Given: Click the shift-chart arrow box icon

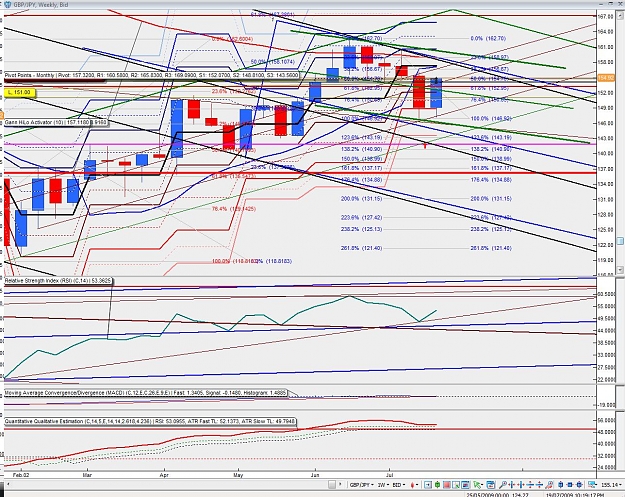Looking at the screenshot, I should coord(428,485).
